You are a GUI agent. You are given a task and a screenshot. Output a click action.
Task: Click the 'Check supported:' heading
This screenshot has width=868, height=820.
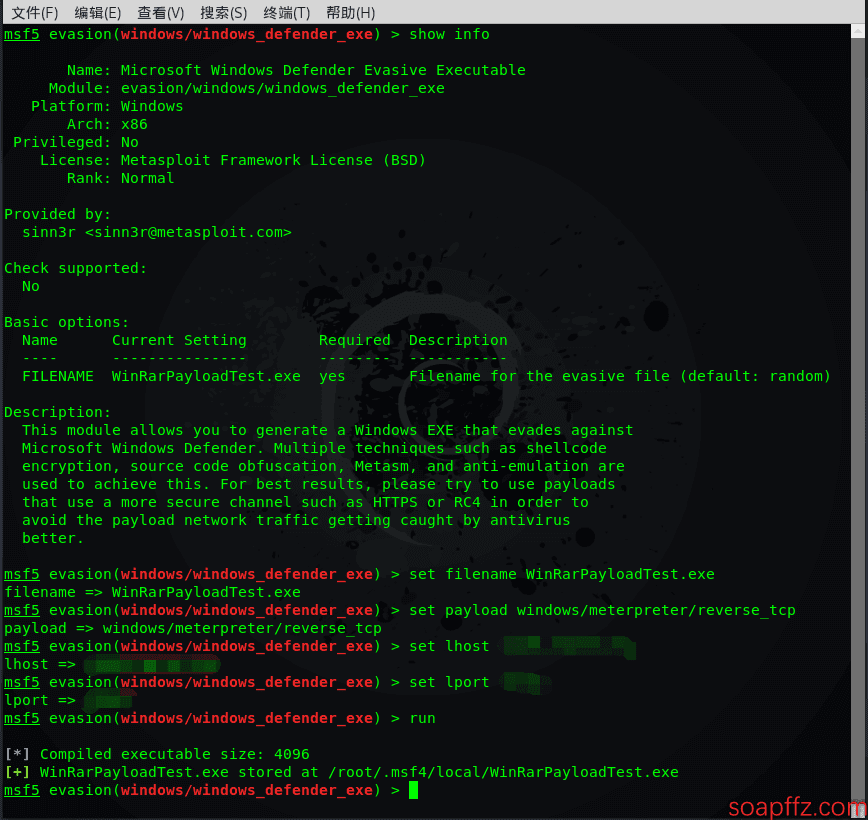[x=76, y=269]
